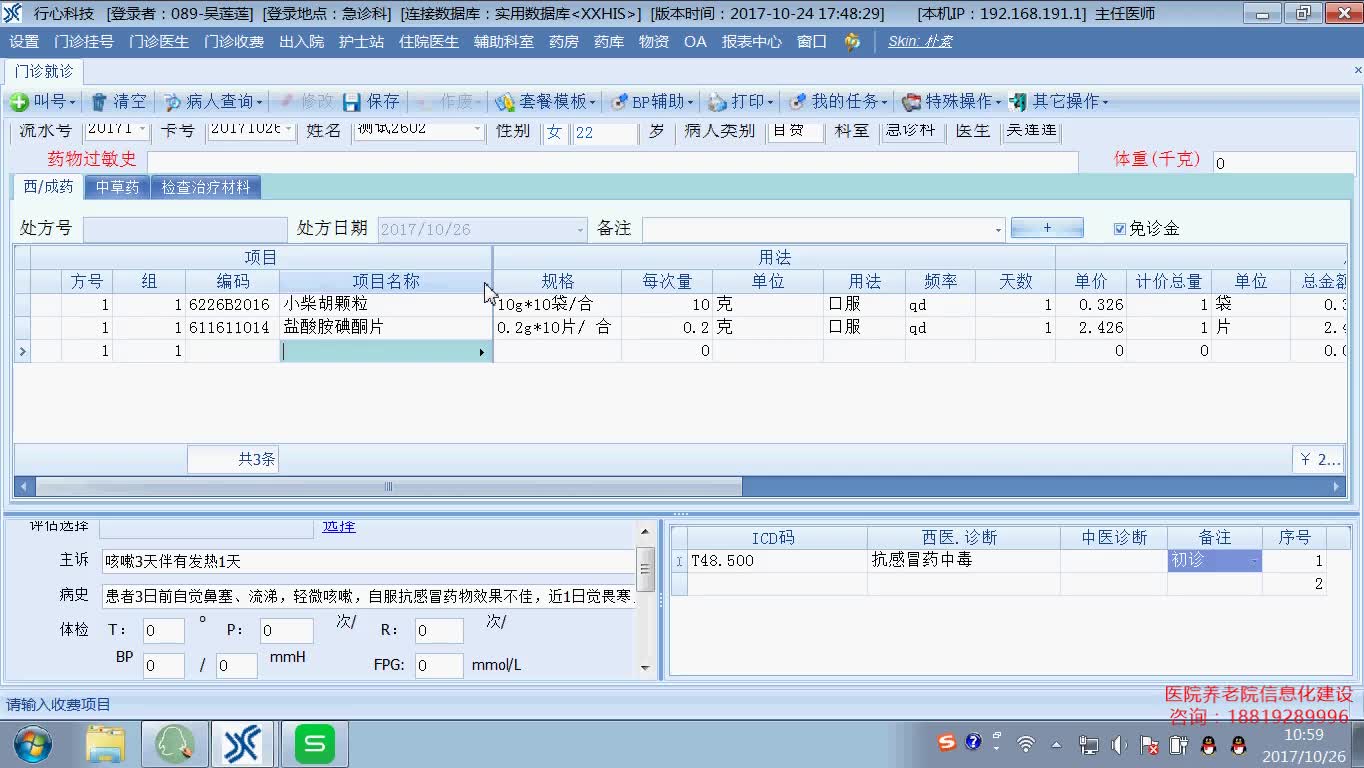Click the FPG input field
Image resolution: width=1364 pixels, height=768 pixels.
tap(439, 666)
